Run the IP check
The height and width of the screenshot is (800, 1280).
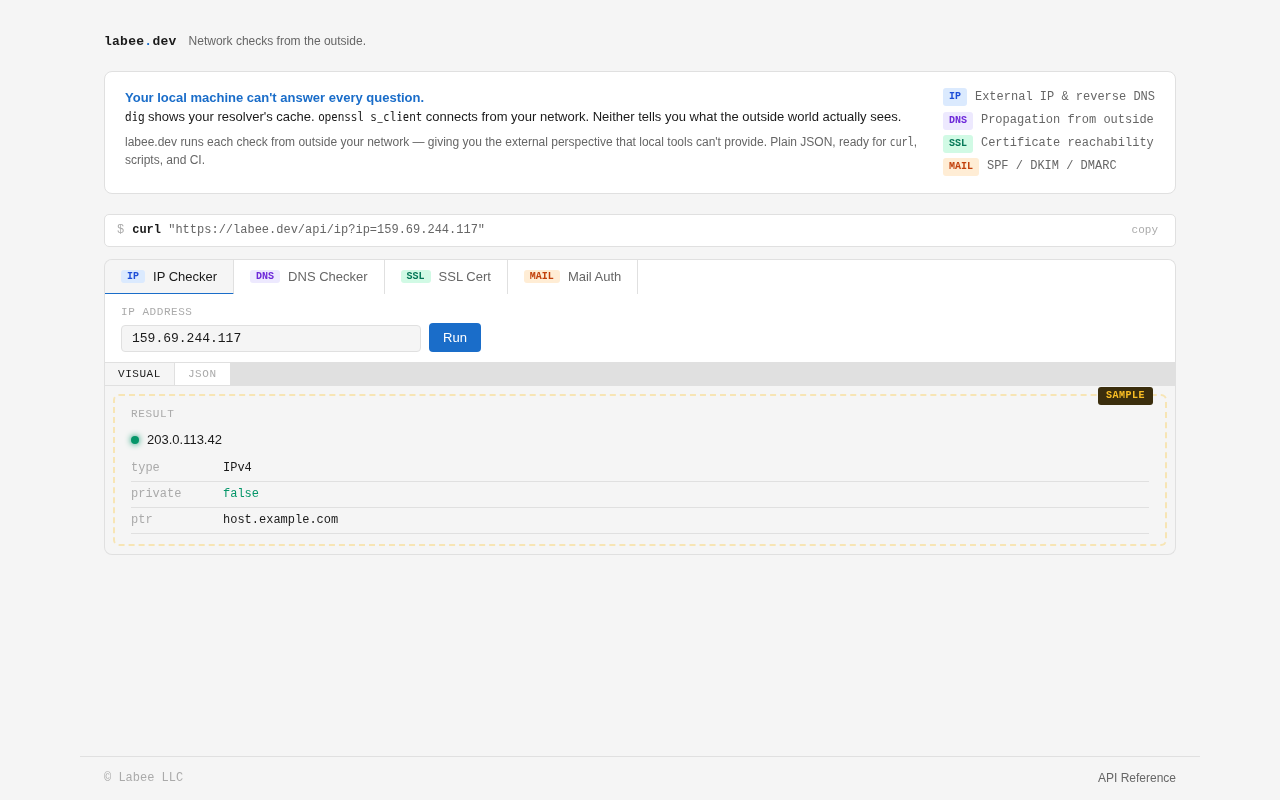pyautogui.click(x=455, y=338)
